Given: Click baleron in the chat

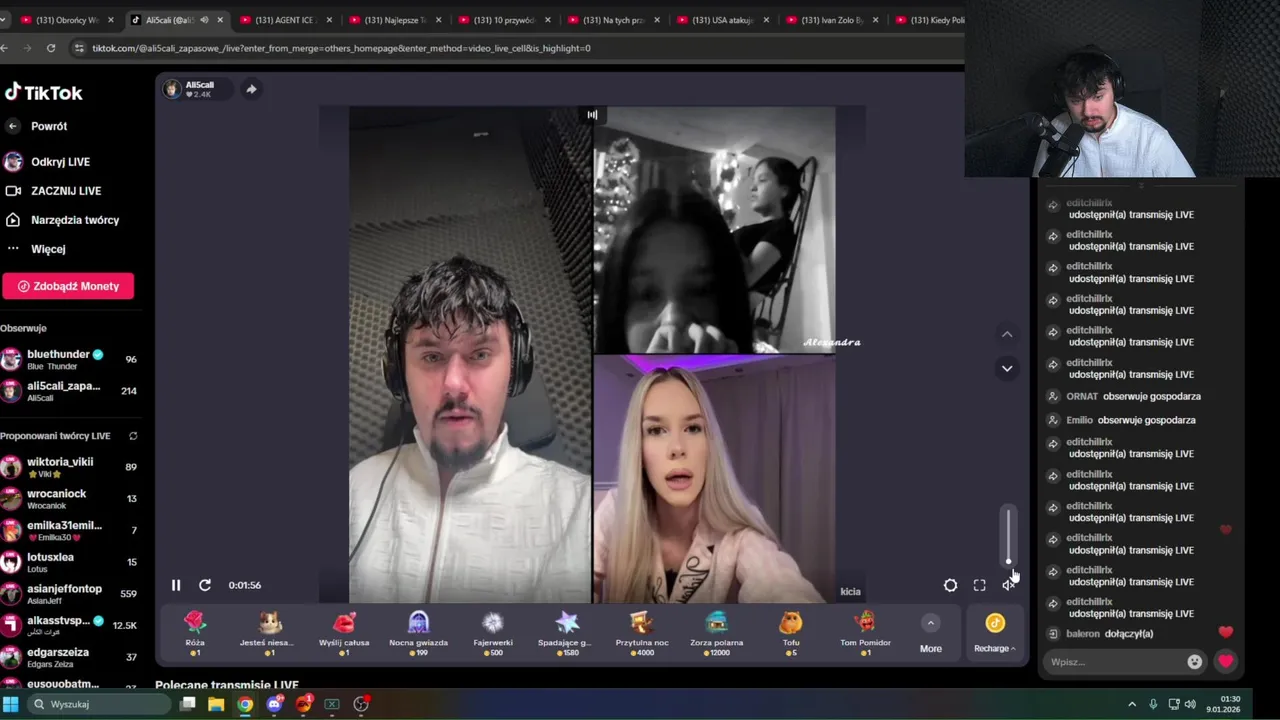Looking at the screenshot, I should pyautogui.click(x=1083, y=634).
